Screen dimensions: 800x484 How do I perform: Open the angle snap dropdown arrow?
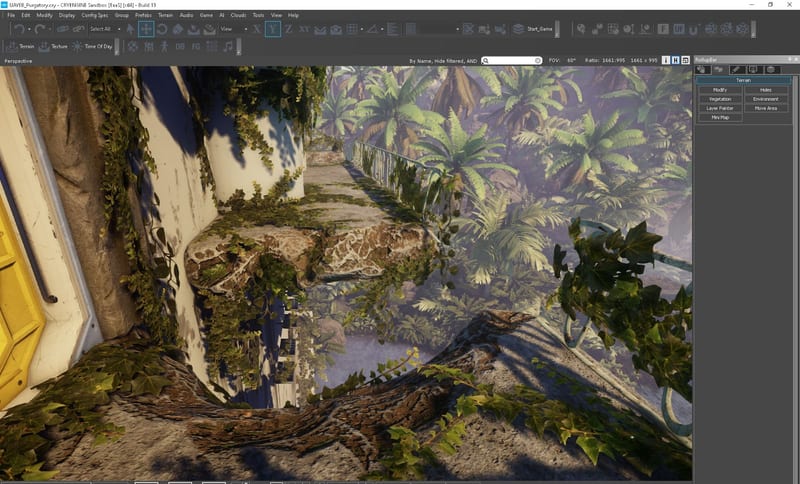382,29
